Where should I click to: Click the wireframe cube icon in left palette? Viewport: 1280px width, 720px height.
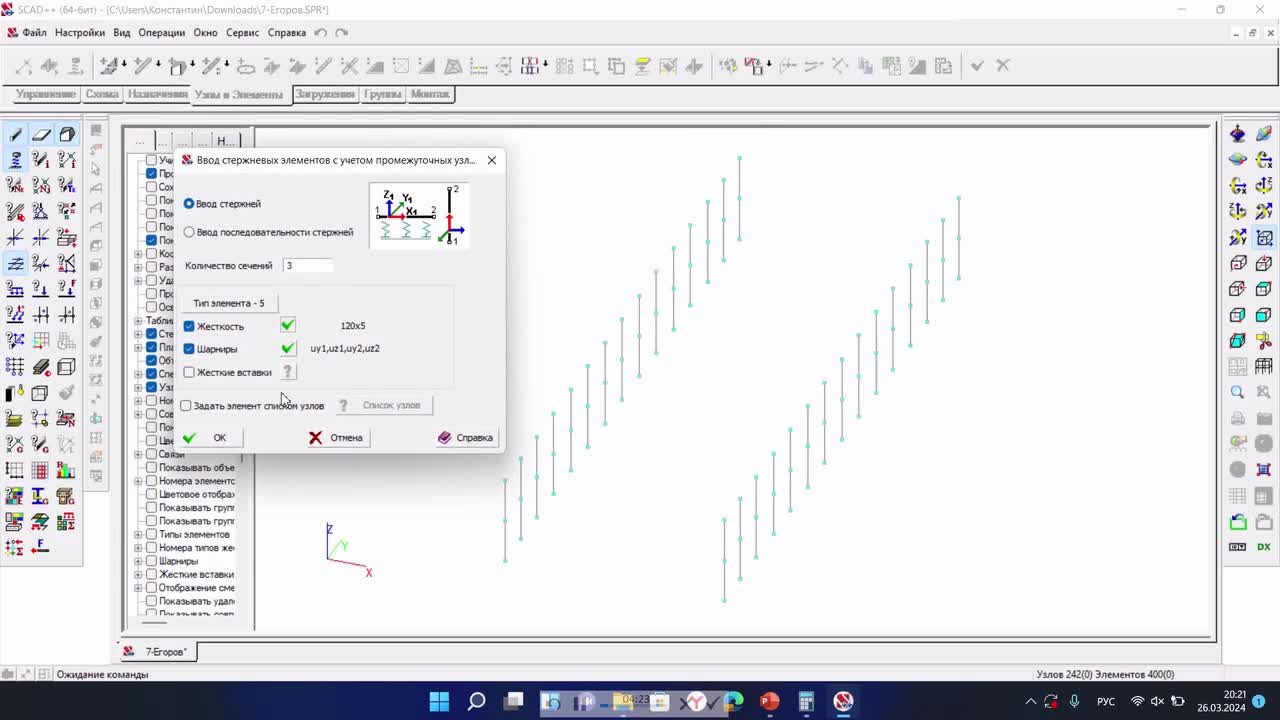pos(41,393)
